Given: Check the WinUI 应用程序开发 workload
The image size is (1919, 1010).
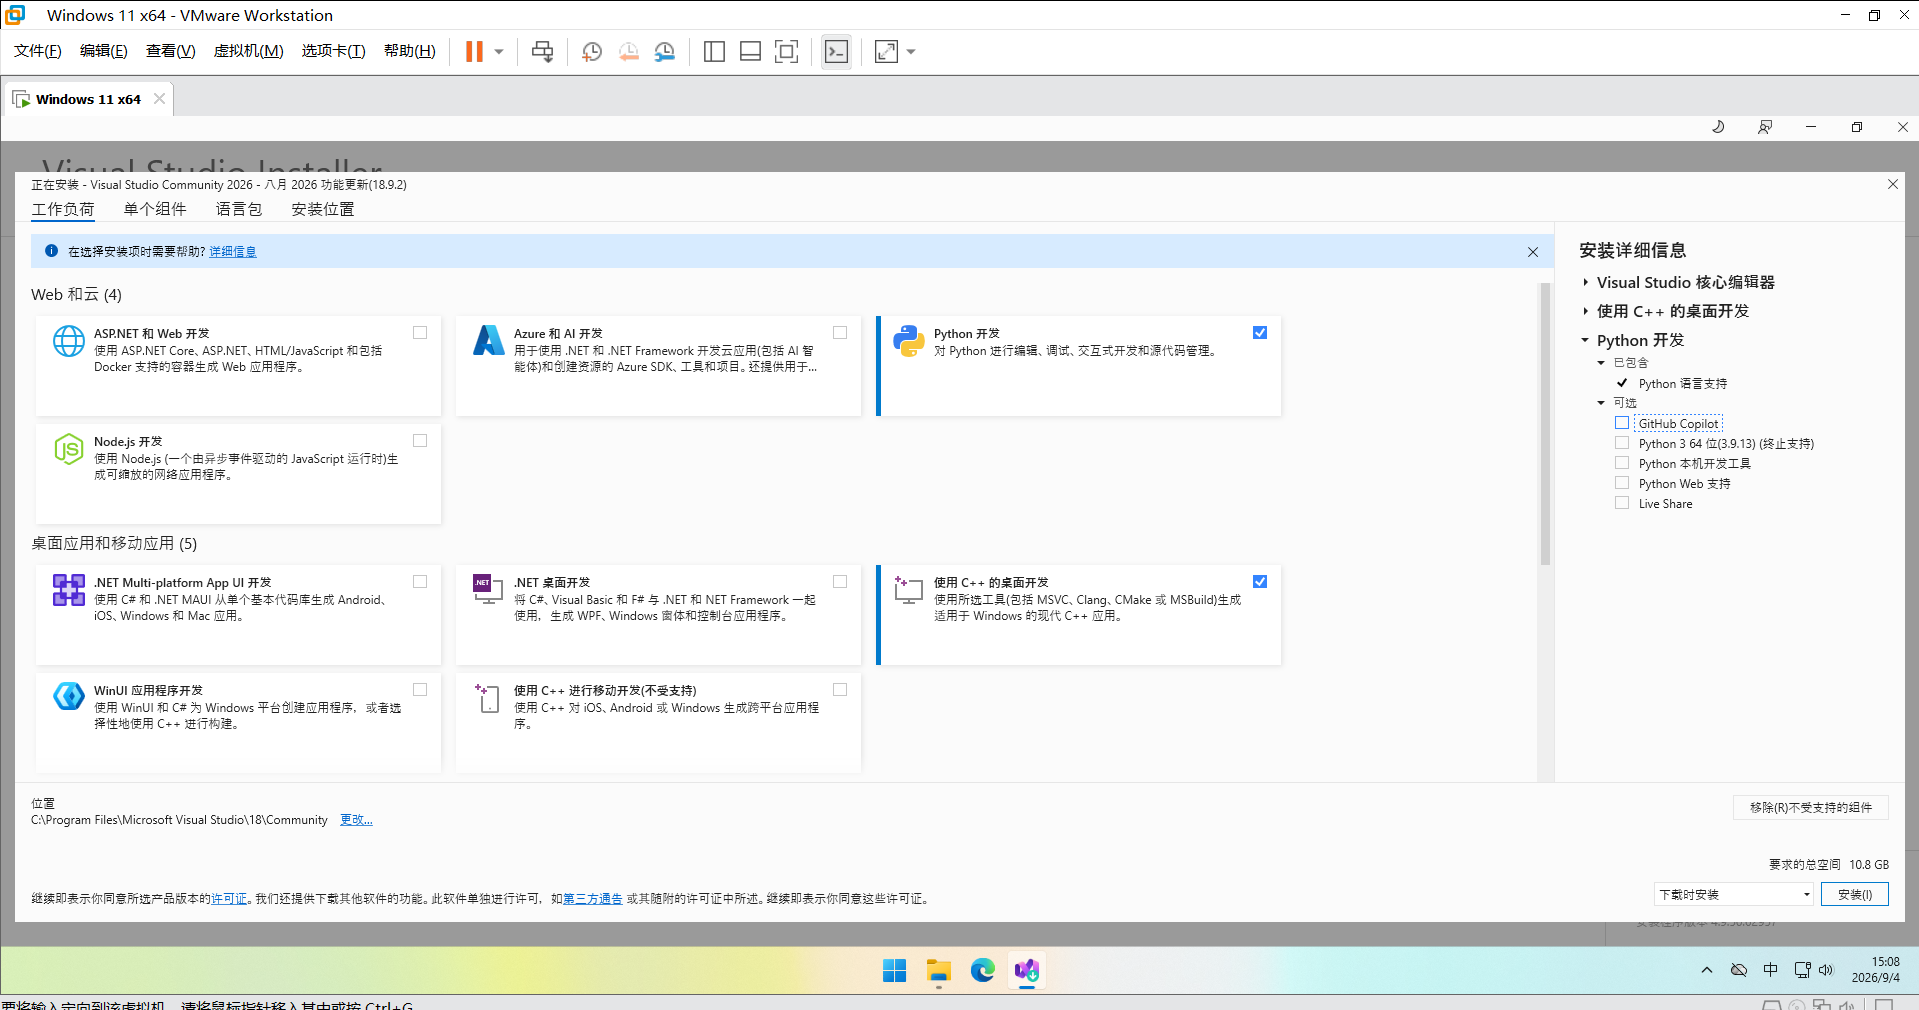Looking at the screenshot, I should 420,690.
